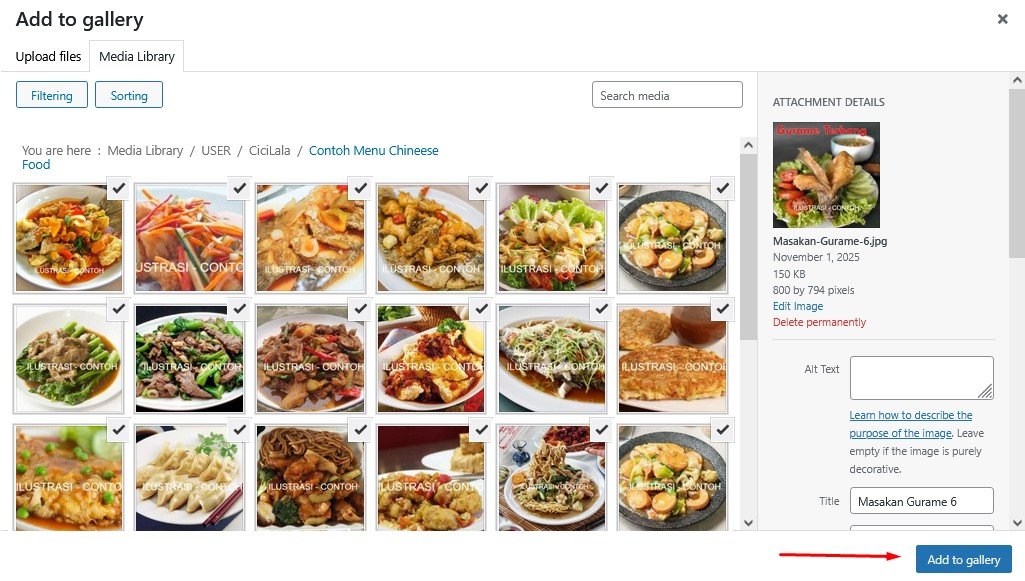The width and height of the screenshot is (1025, 581).
Task: Switch to the Upload files tab
Action: pos(48,57)
